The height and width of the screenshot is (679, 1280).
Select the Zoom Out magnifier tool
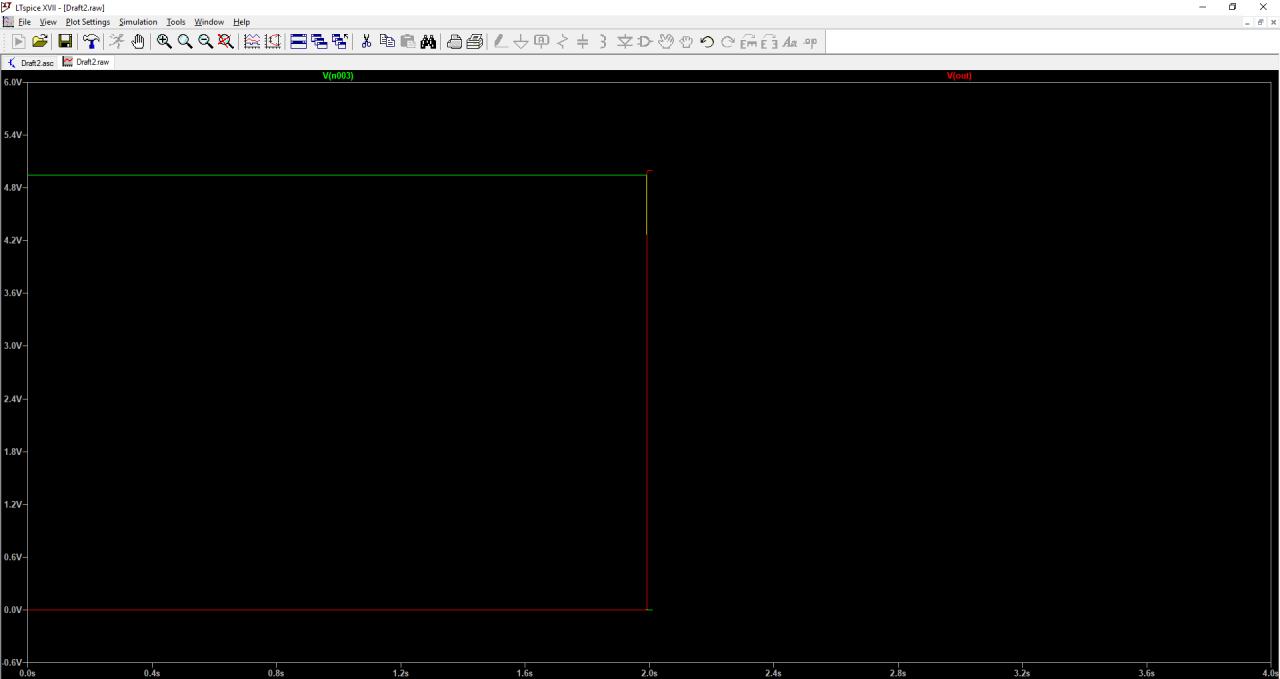coord(205,41)
